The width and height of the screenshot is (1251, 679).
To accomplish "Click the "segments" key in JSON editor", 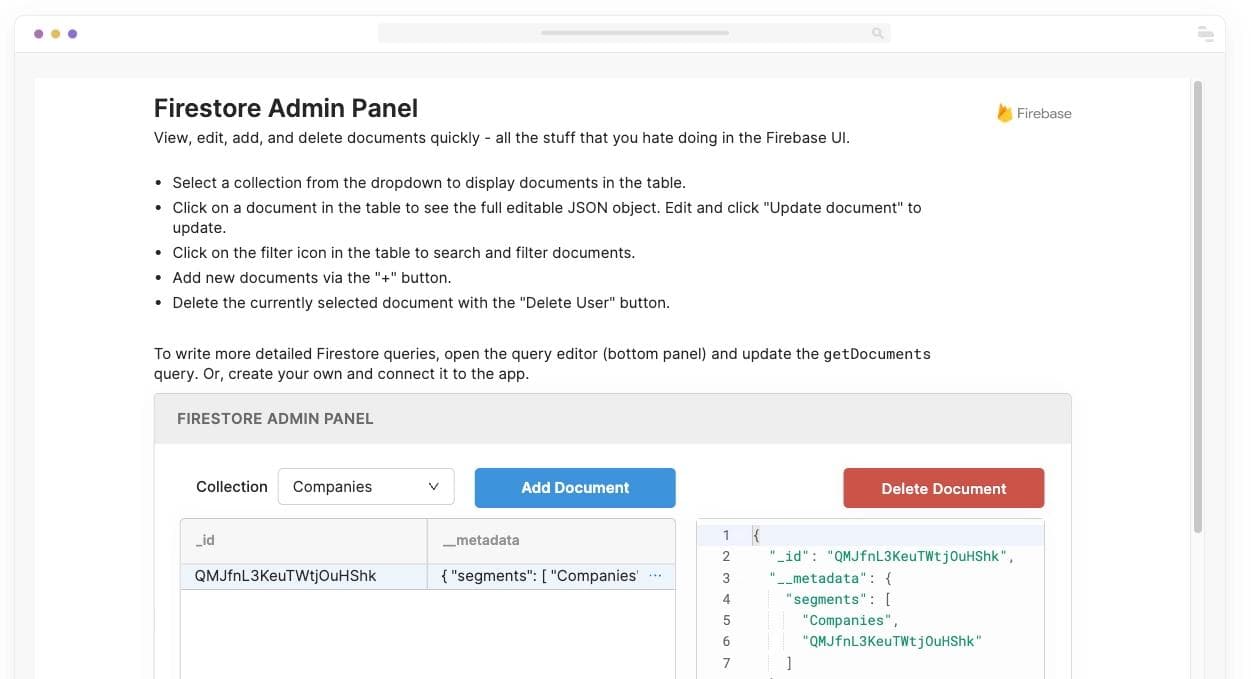I will tap(826, 599).
